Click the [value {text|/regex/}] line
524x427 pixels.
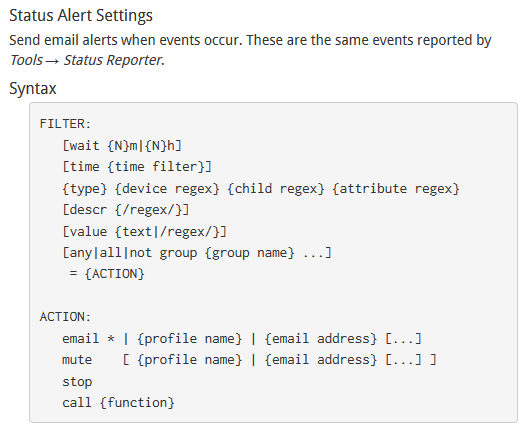tap(144, 232)
